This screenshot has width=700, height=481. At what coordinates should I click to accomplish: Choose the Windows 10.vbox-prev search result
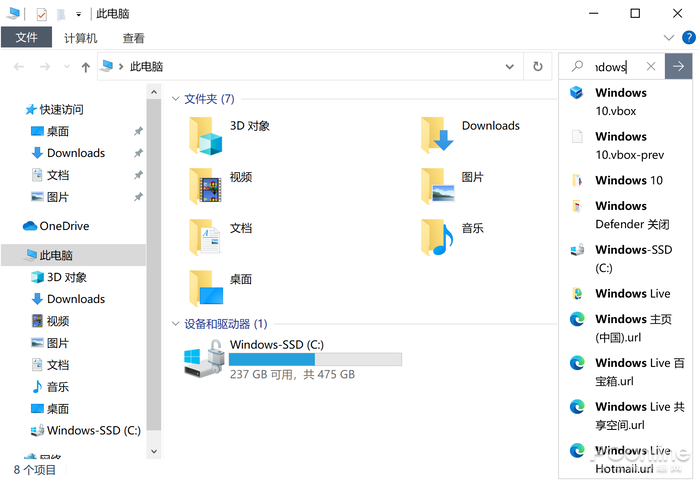(625, 146)
